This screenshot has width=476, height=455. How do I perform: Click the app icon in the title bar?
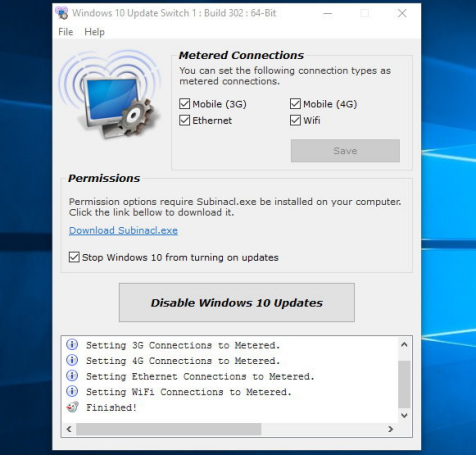(x=62, y=13)
